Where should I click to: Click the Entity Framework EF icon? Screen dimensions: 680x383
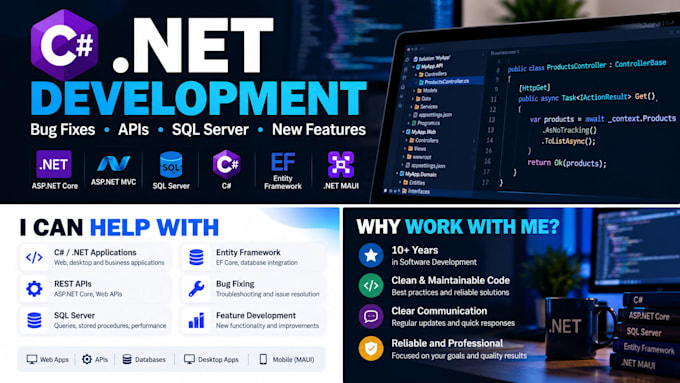pos(283,162)
